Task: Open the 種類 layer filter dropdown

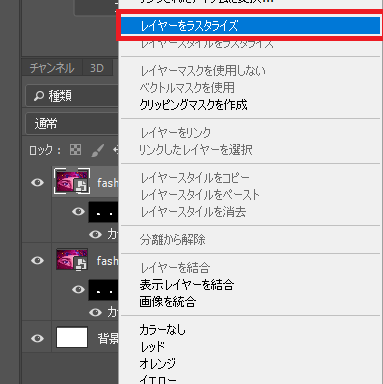Action: (72, 96)
